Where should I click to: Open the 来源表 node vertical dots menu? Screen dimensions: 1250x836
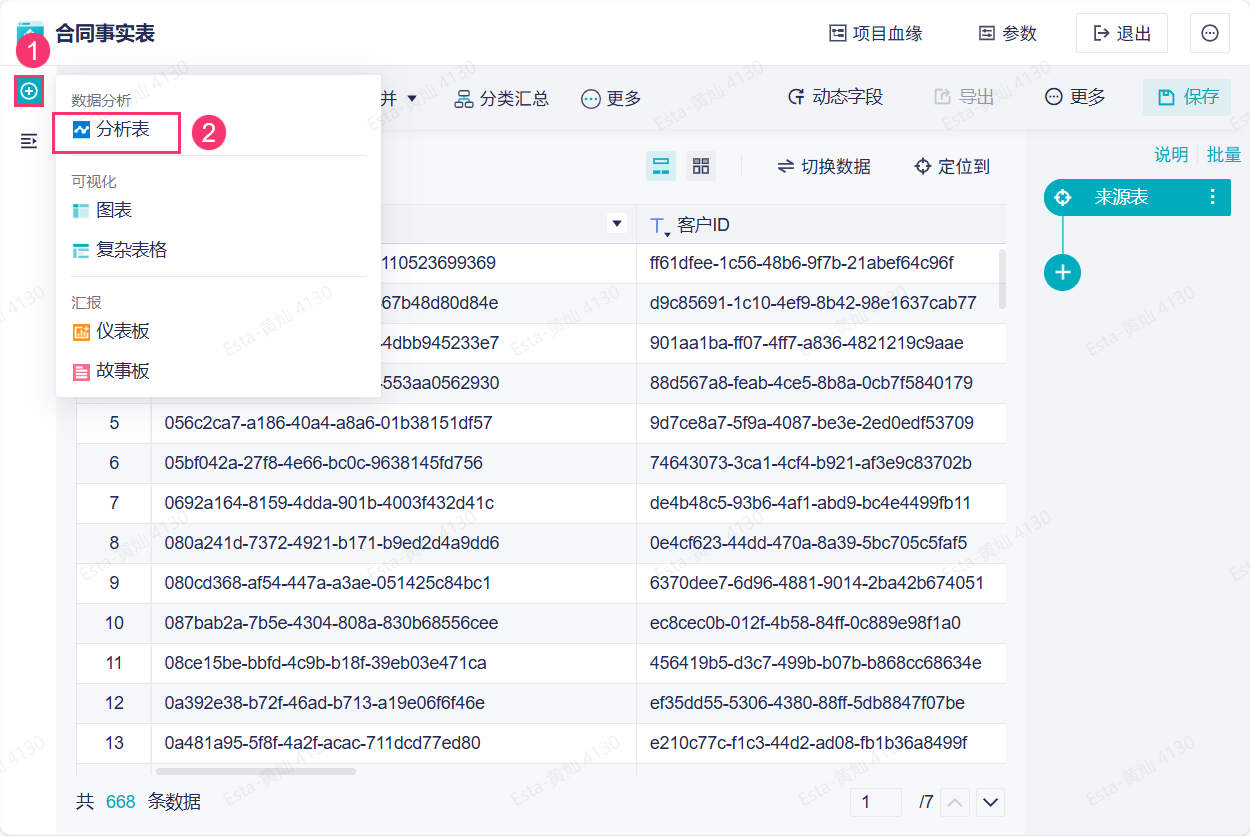coord(1213,197)
